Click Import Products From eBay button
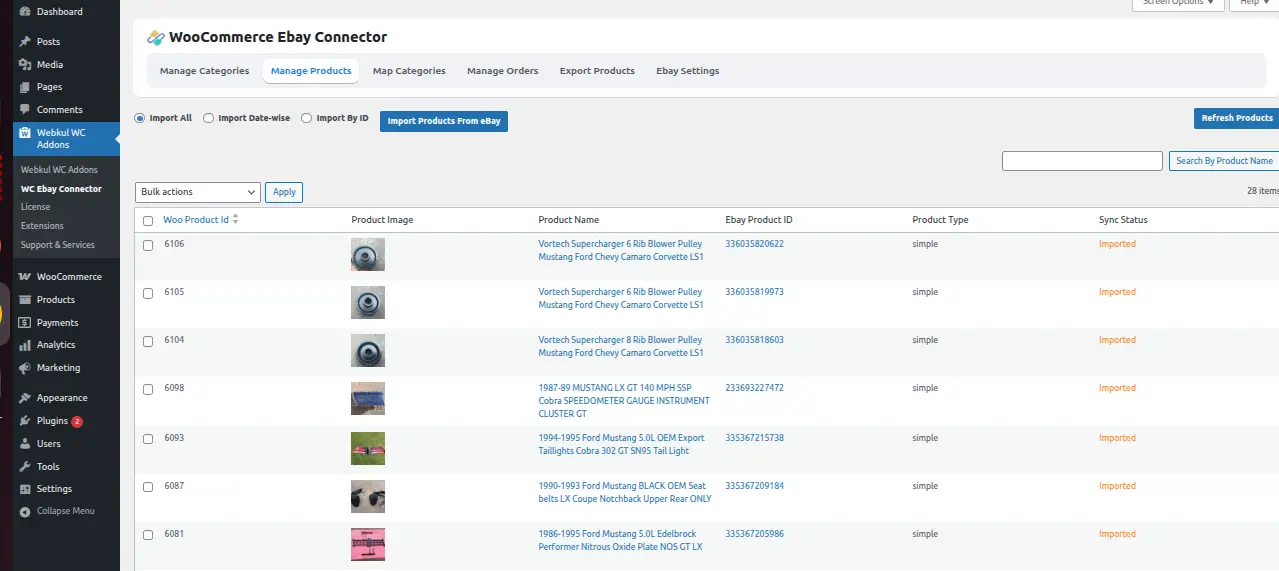Screen dimensions: 1279x571 coord(444,121)
